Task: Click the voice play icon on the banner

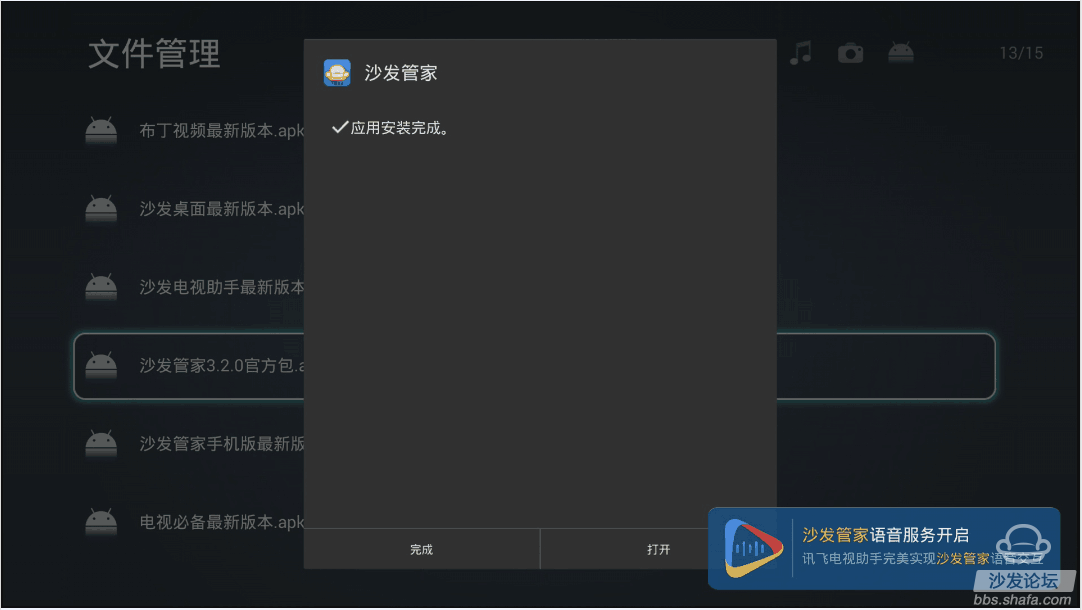Action: [754, 549]
